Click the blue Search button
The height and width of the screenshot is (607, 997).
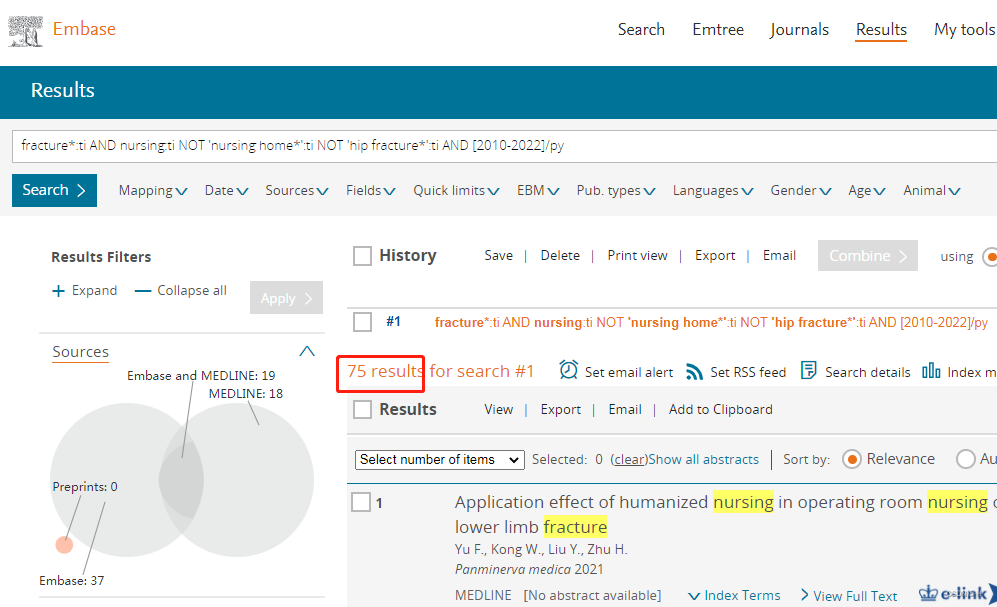54,190
